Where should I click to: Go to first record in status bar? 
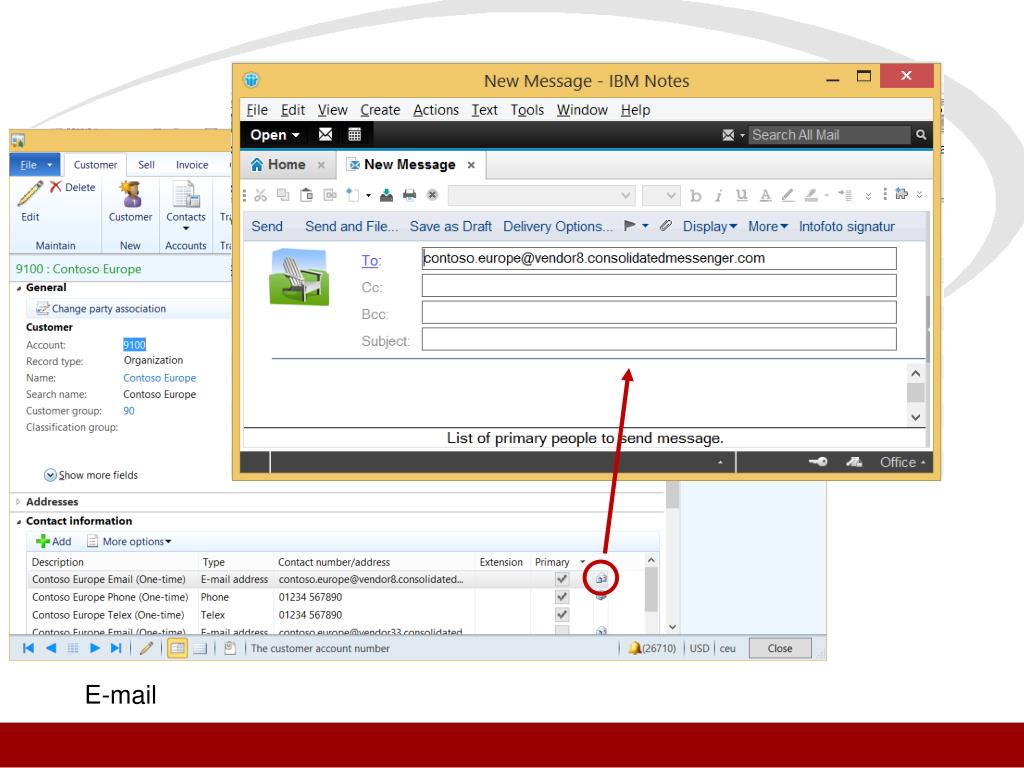click(x=28, y=648)
